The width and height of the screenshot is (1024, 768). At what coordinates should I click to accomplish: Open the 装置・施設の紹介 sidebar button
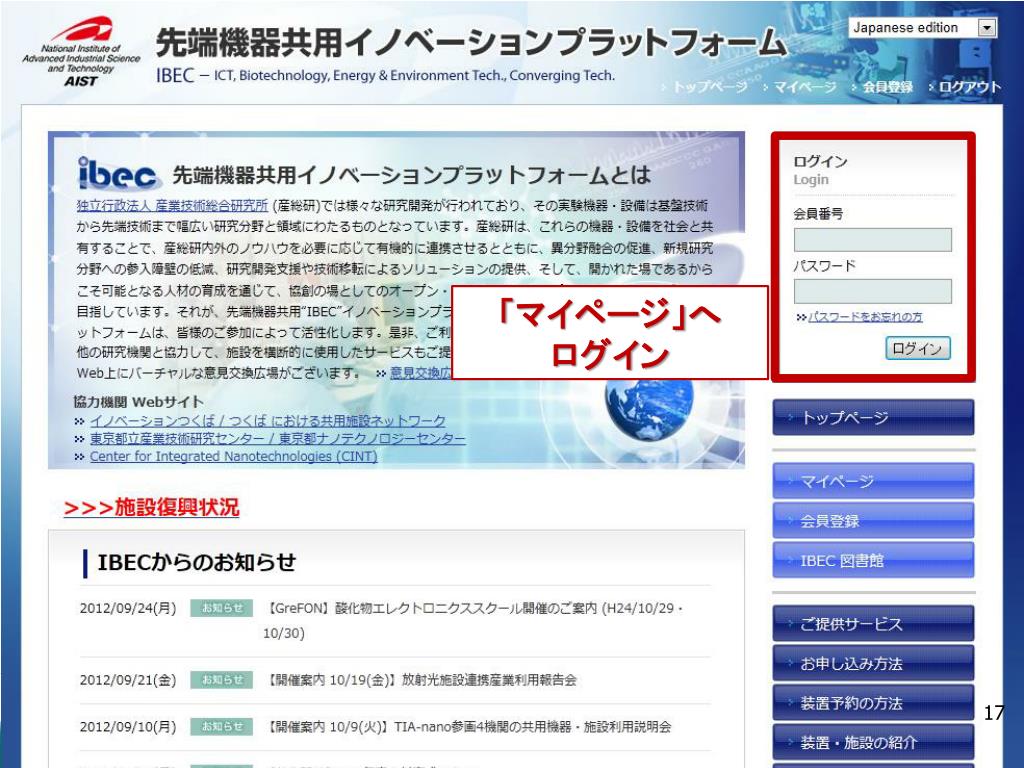(x=873, y=742)
